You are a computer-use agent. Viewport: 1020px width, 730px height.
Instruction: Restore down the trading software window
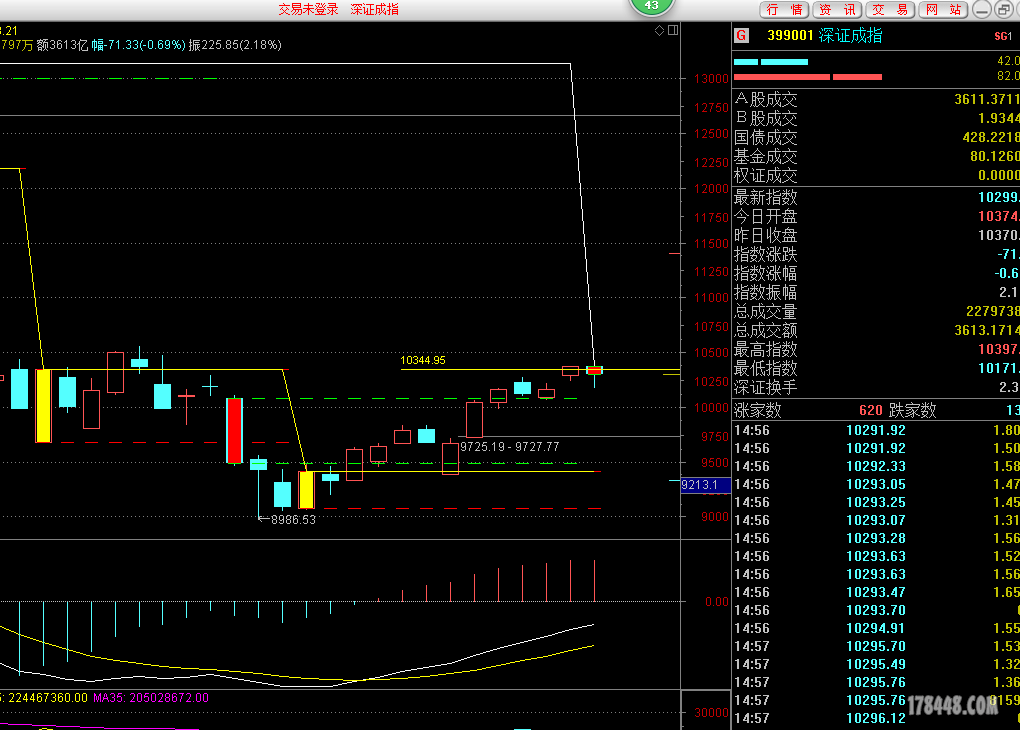pyautogui.click(x=1002, y=9)
